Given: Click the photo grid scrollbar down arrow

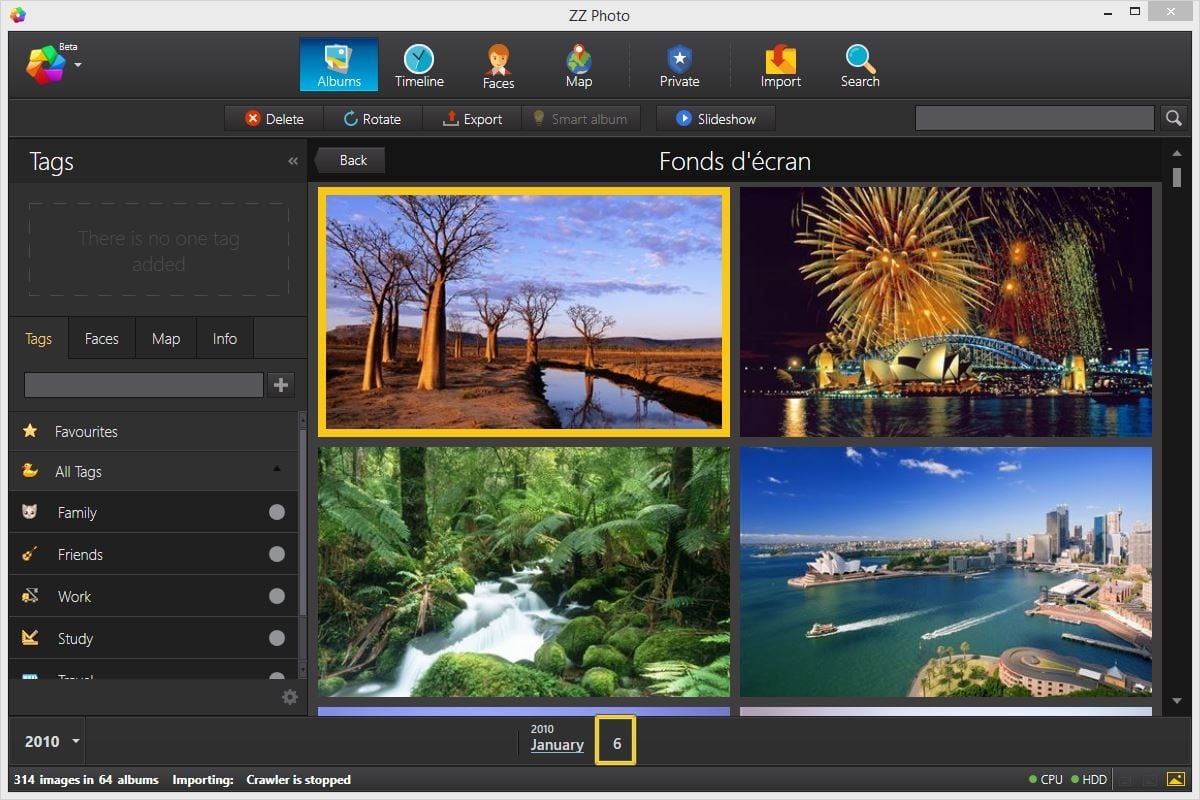Looking at the screenshot, I should [1177, 701].
